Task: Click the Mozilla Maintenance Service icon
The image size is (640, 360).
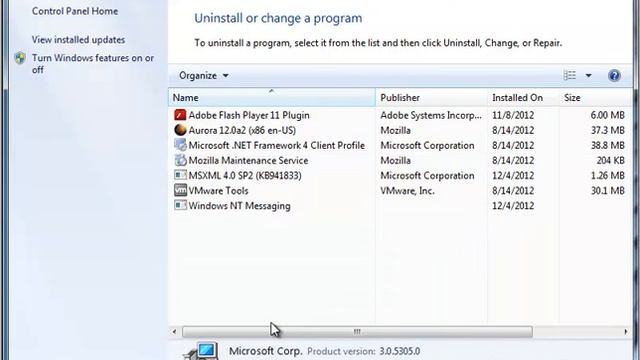Action: (180, 160)
